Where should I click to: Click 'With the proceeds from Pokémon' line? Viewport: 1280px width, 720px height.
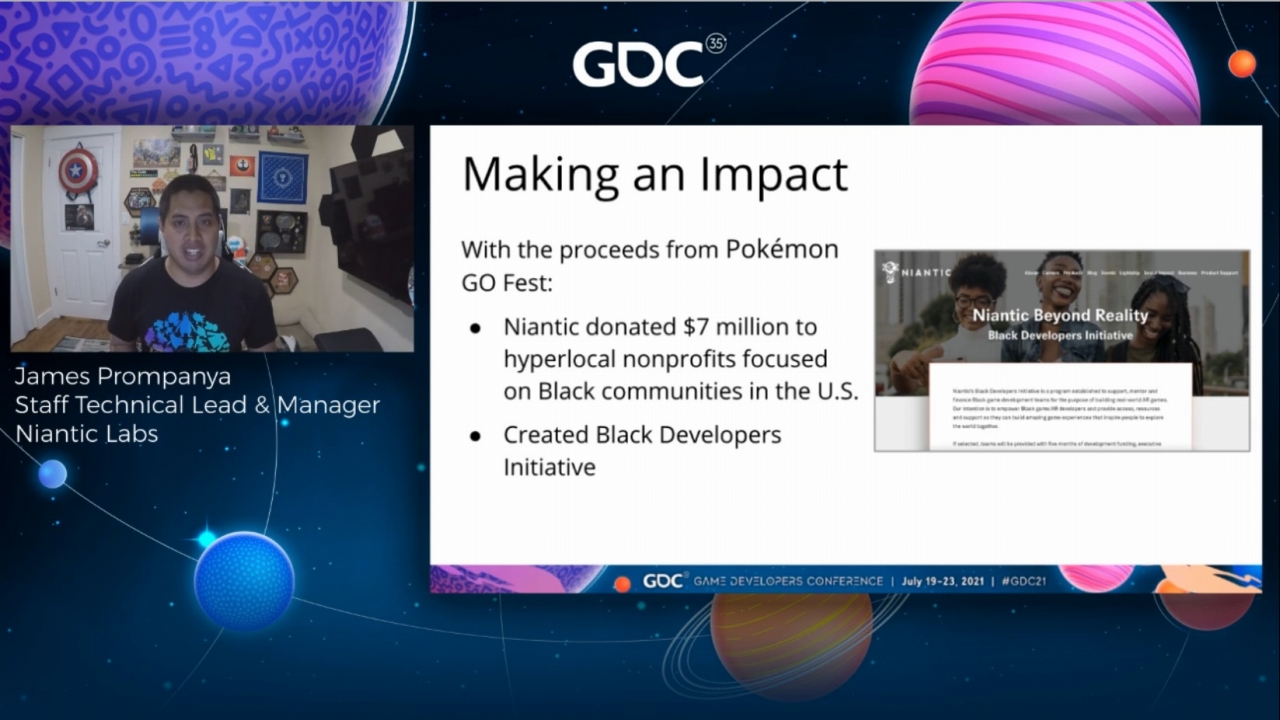tap(650, 250)
